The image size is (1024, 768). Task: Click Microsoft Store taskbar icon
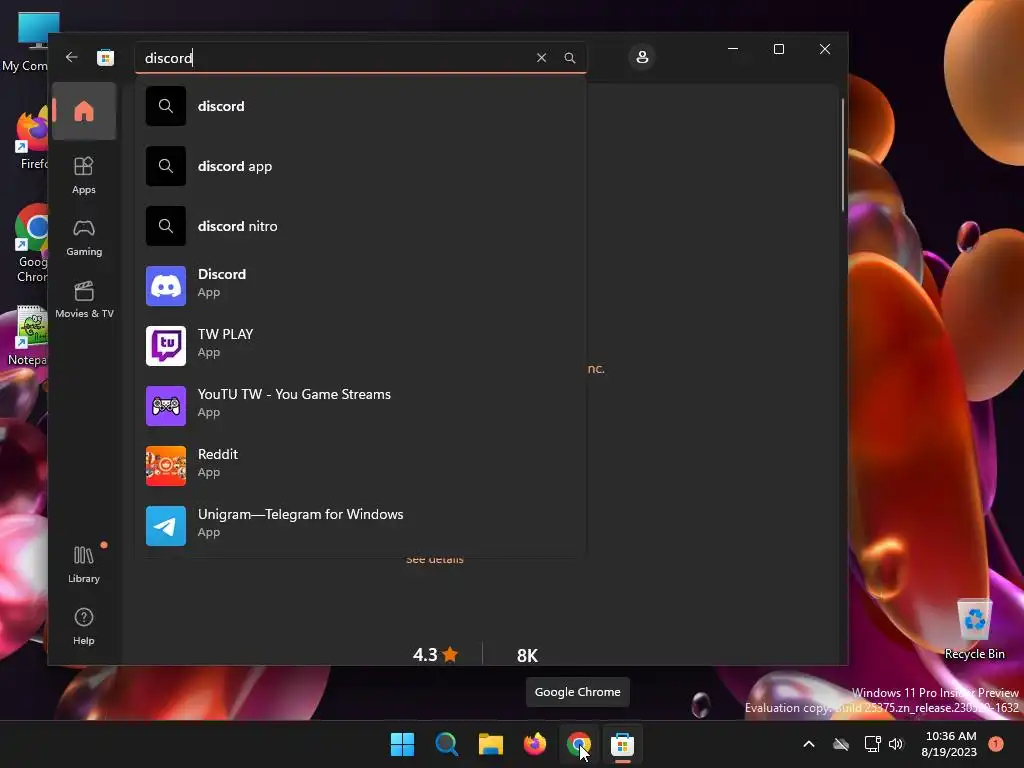623,744
